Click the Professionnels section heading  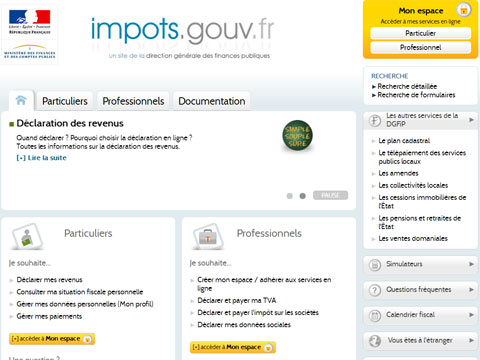269,233
